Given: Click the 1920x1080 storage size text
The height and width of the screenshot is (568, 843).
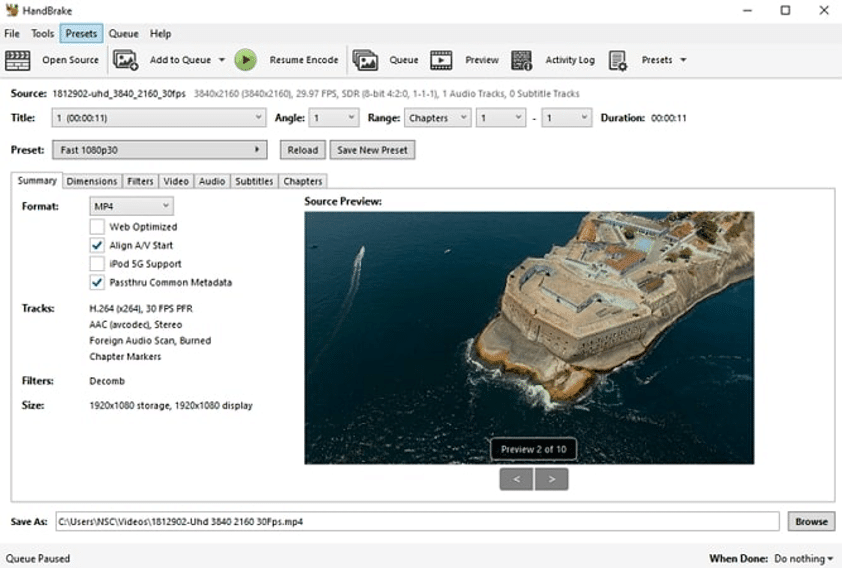Looking at the screenshot, I should click(x=171, y=406).
